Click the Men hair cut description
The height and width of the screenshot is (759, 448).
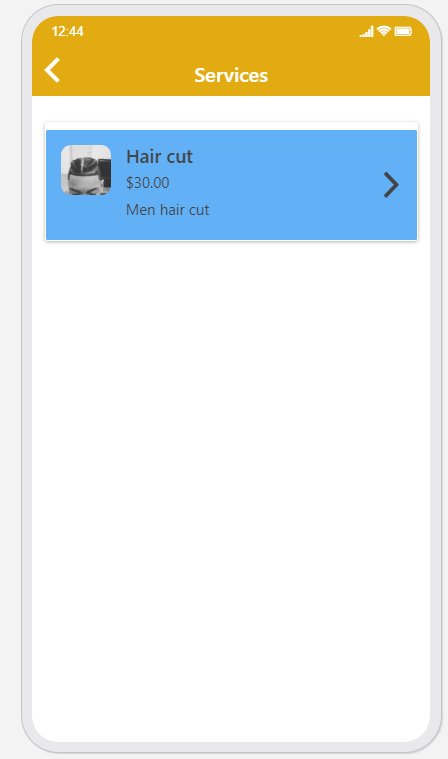click(167, 210)
